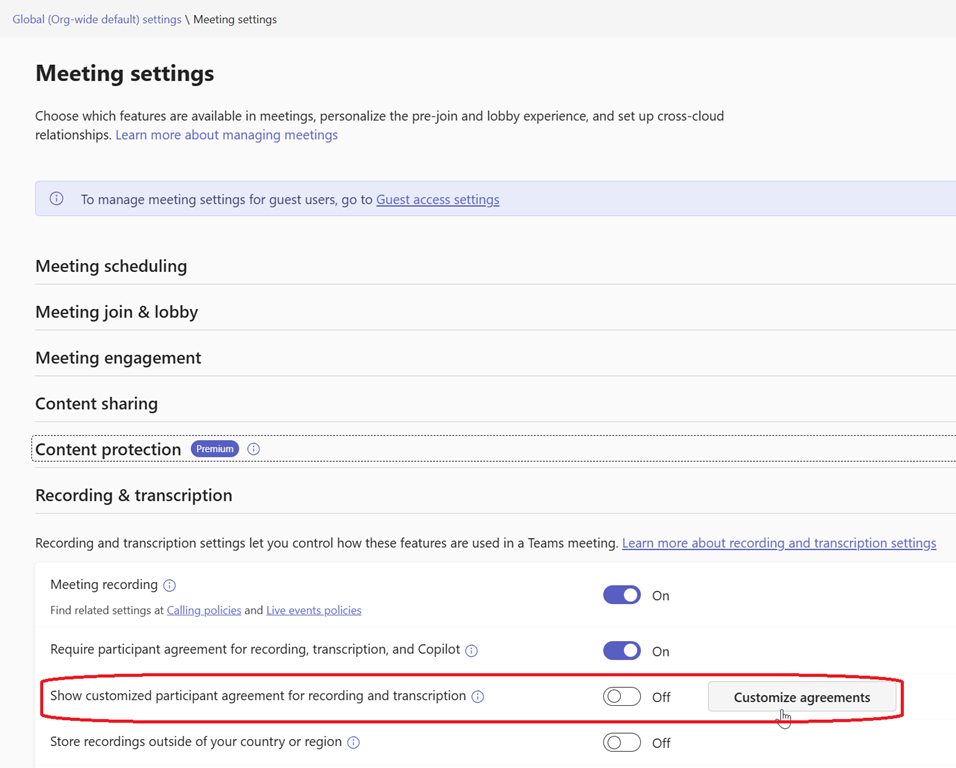Enable Show customized participant agreement toggle
This screenshot has width=956, height=768.
click(621, 697)
